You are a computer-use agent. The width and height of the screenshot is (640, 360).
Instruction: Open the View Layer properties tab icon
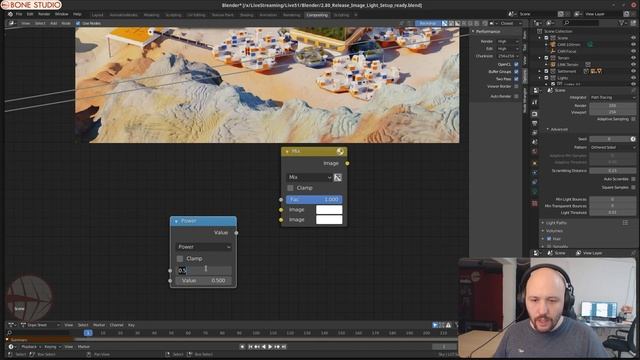[535, 133]
